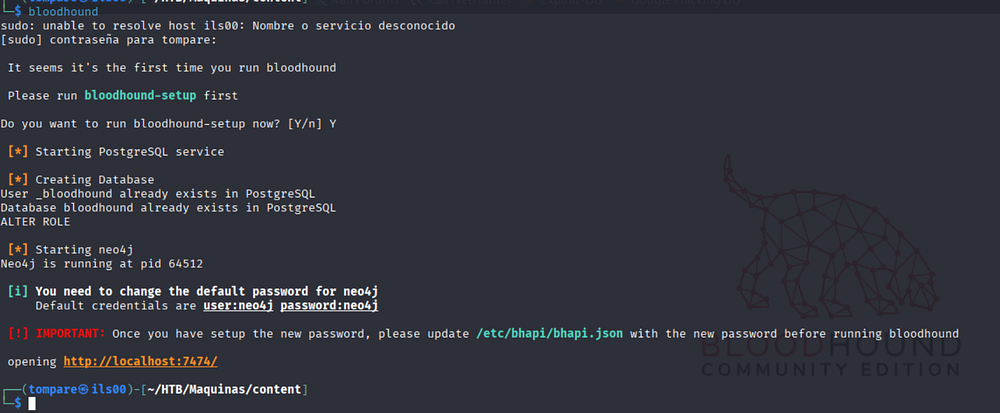The image size is (1000, 413).
Task: Click the Neo4j pid 64512 line
Action: coord(101,263)
